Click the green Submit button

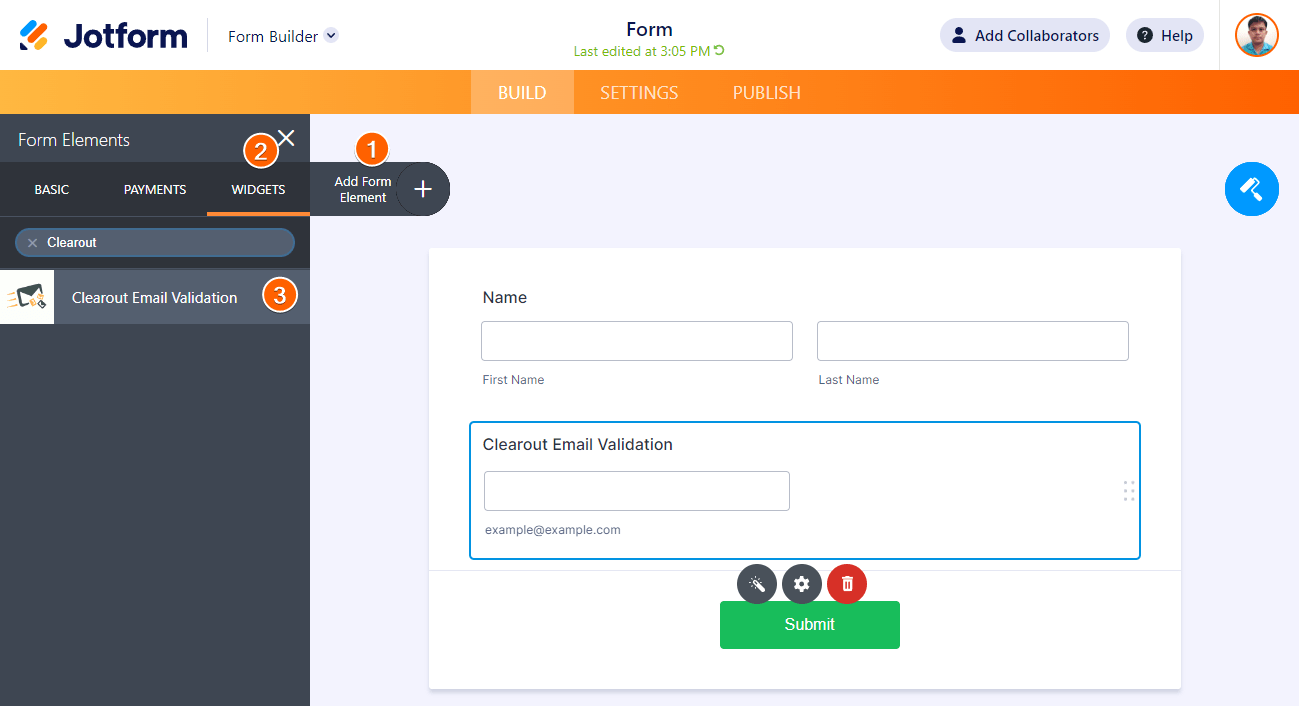coord(810,625)
